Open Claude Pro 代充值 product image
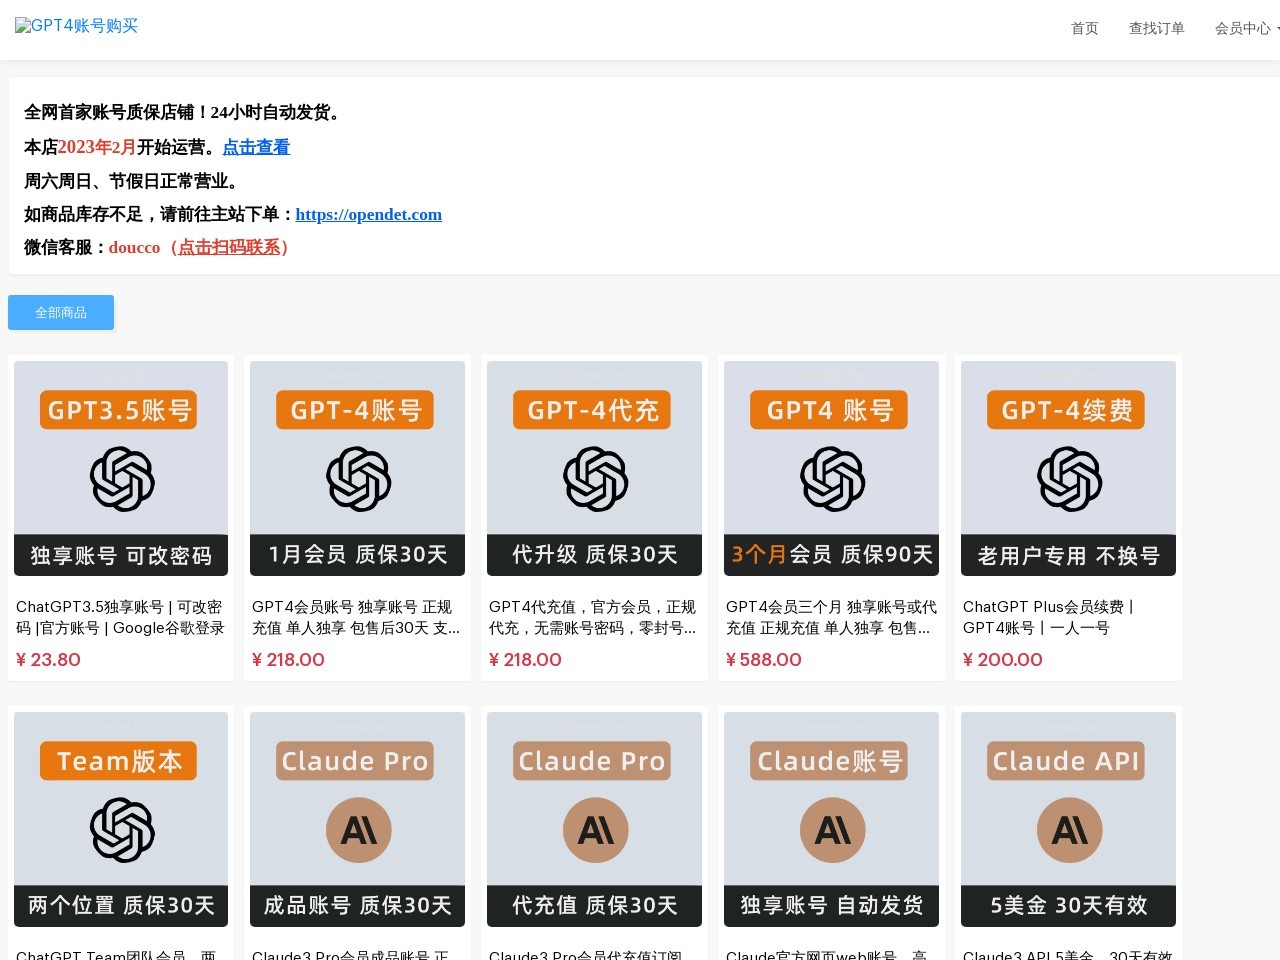 tap(594, 819)
